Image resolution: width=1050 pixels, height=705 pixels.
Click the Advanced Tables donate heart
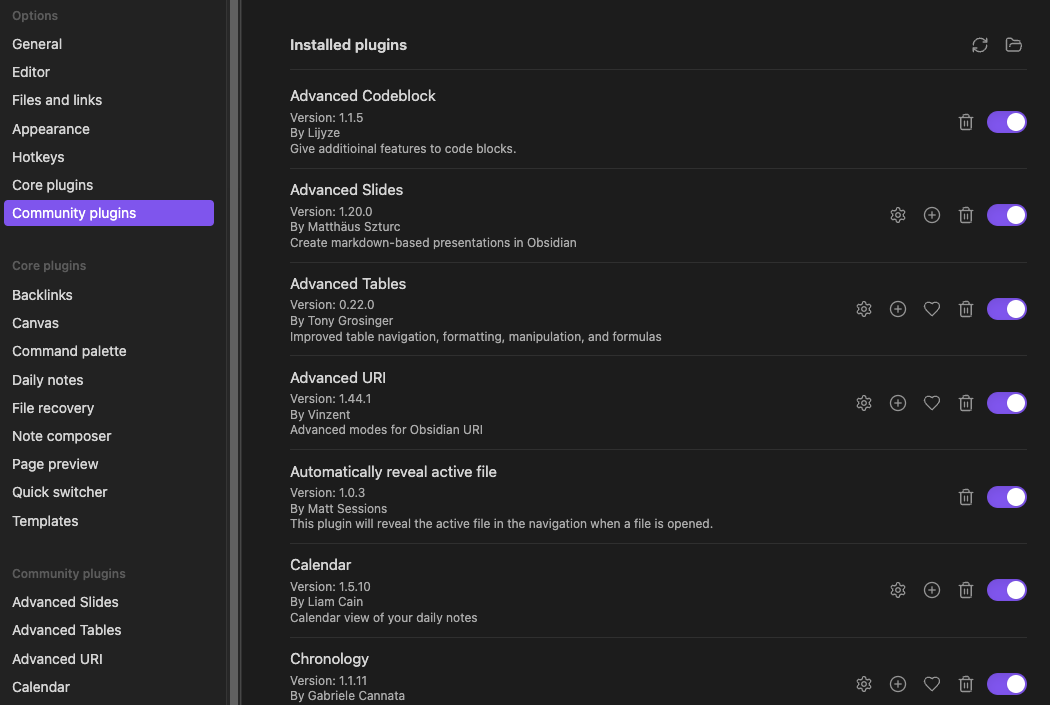(931, 309)
